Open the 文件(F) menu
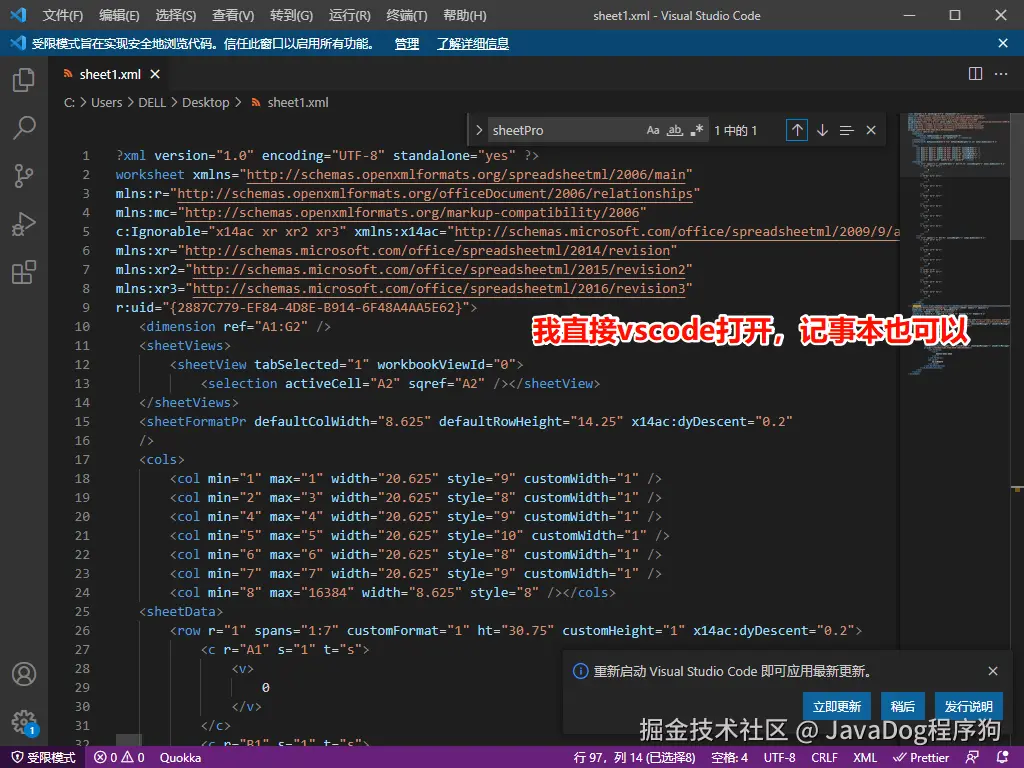The height and width of the screenshot is (768, 1024). coord(63,16)
